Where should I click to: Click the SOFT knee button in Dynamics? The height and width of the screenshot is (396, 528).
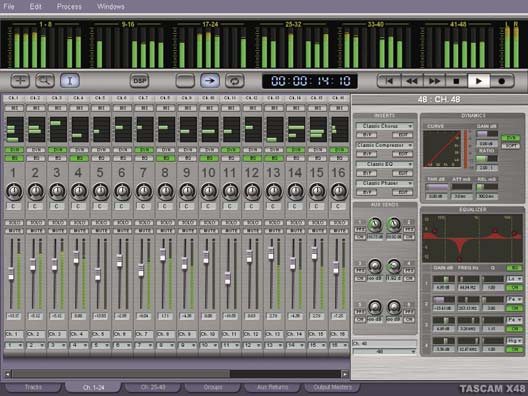(510, 146)
